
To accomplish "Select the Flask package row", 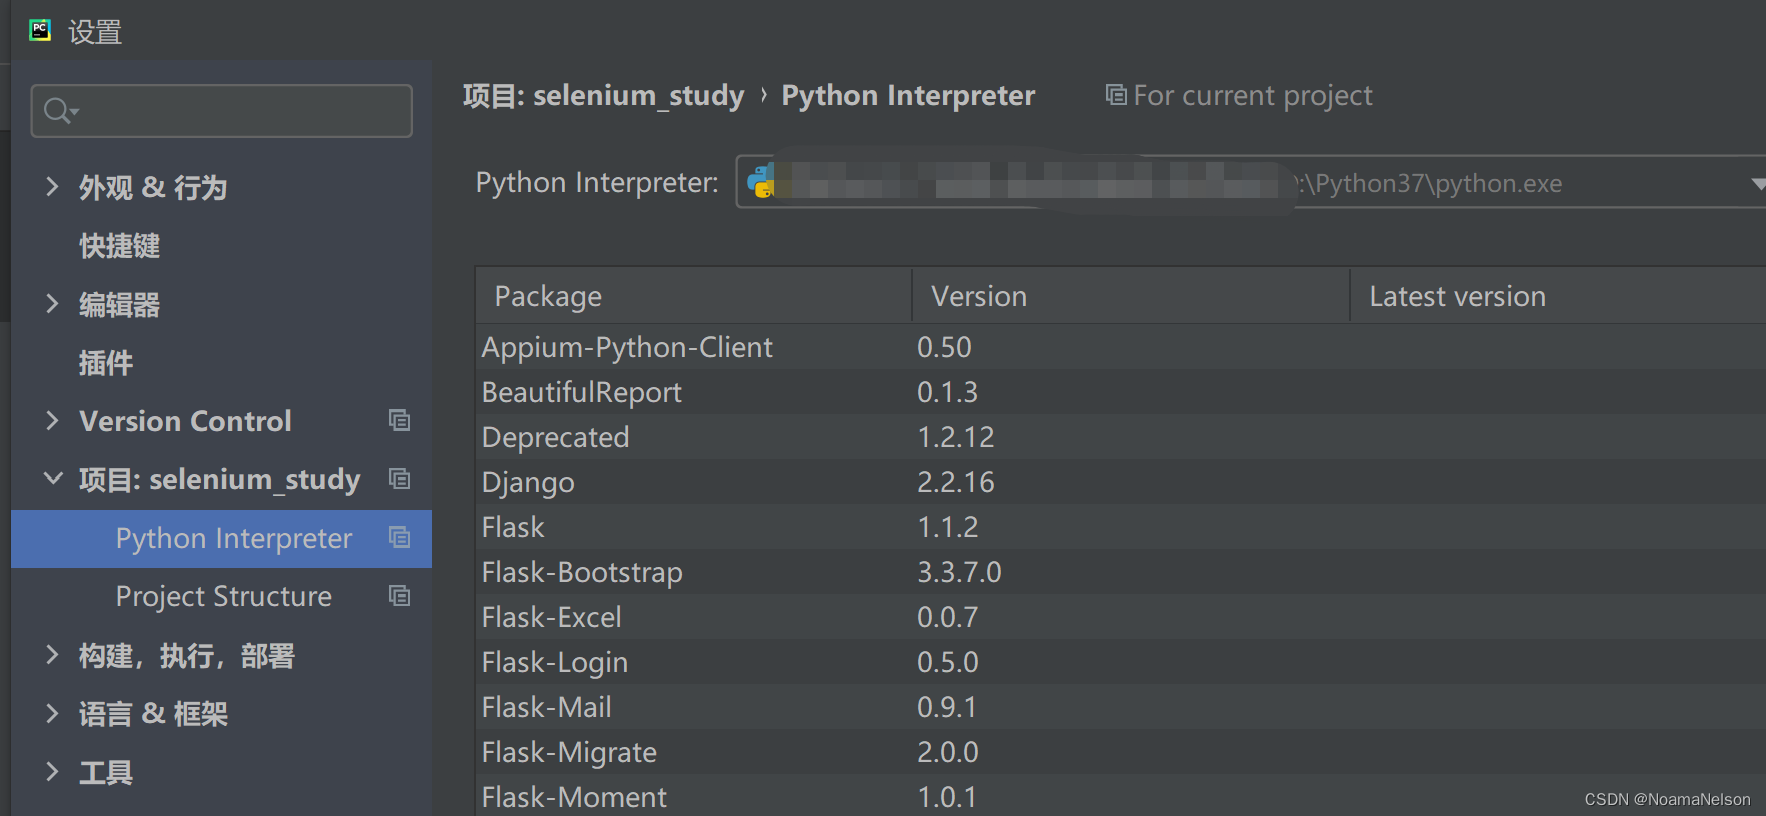I will [x=1121, y=527].
